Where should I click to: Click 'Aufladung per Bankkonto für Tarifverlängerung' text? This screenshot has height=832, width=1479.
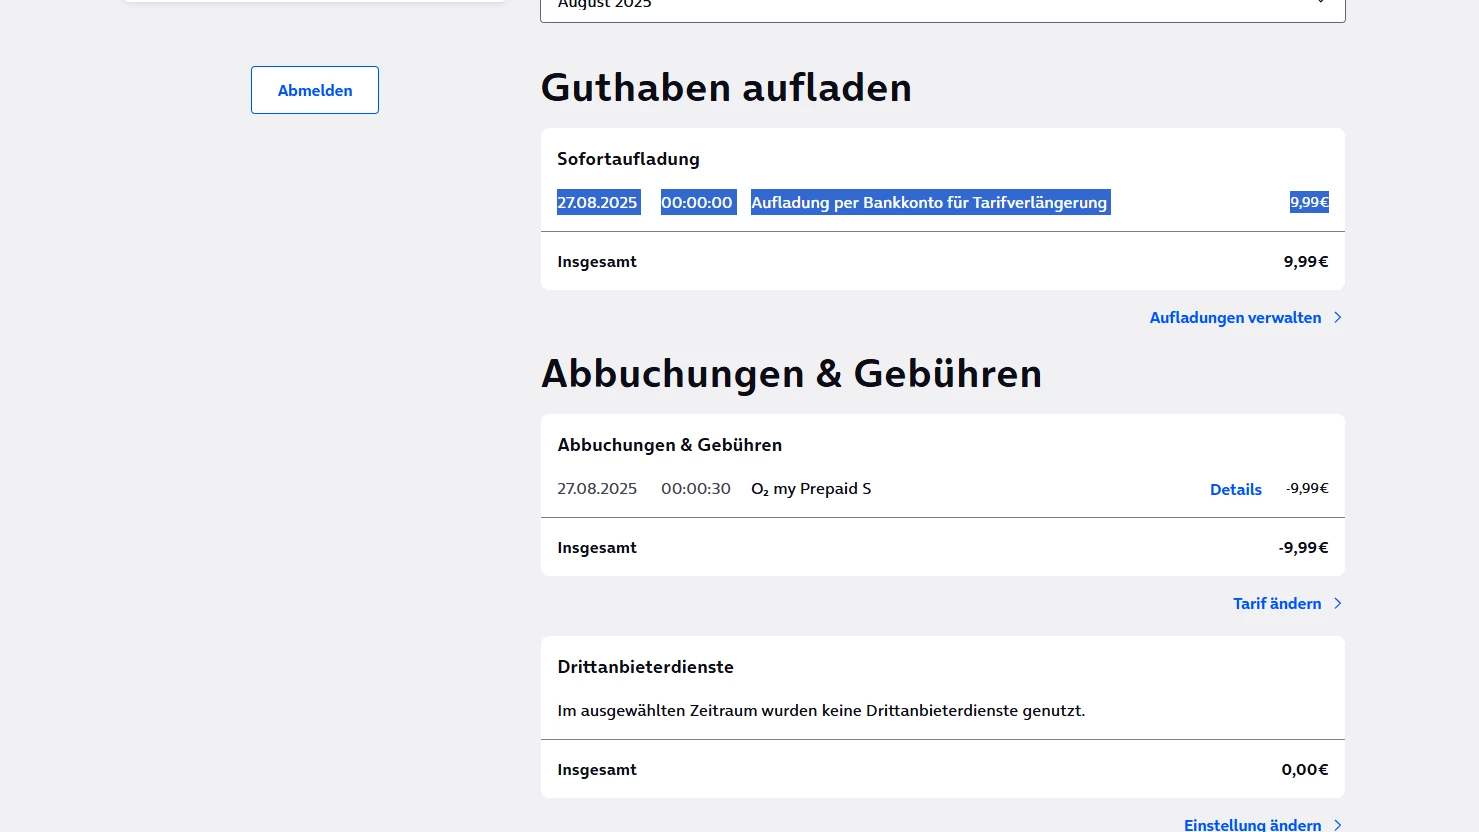929,203
